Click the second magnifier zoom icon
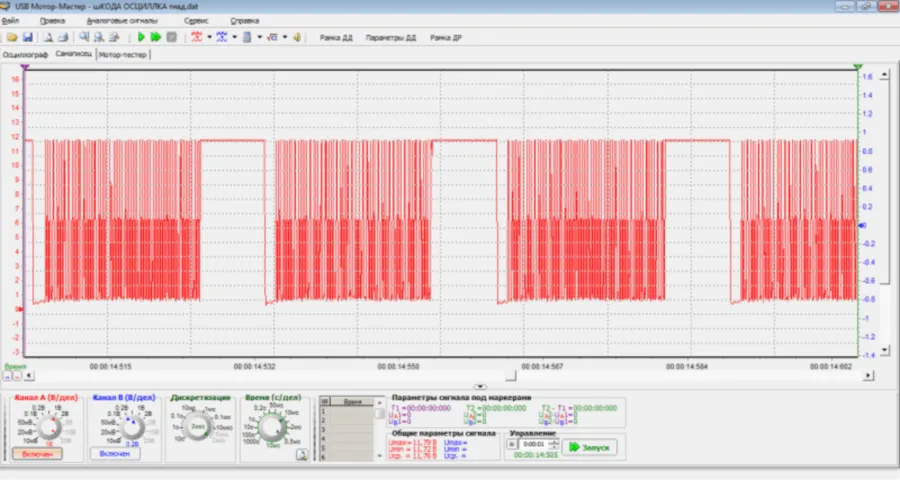 (99, 37)
